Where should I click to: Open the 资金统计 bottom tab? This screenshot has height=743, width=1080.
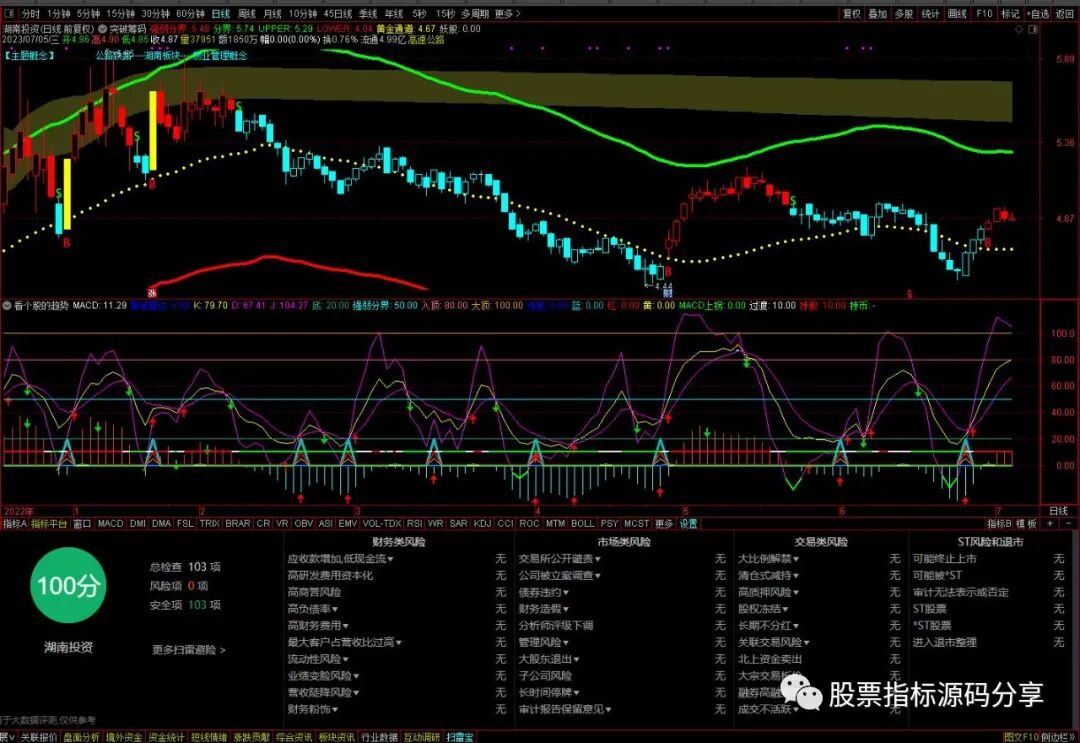[167, 737]
